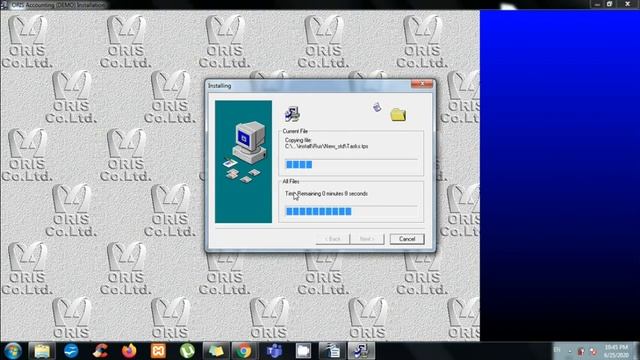
Task: Click the disabled Next button
Action: [367, 239]
